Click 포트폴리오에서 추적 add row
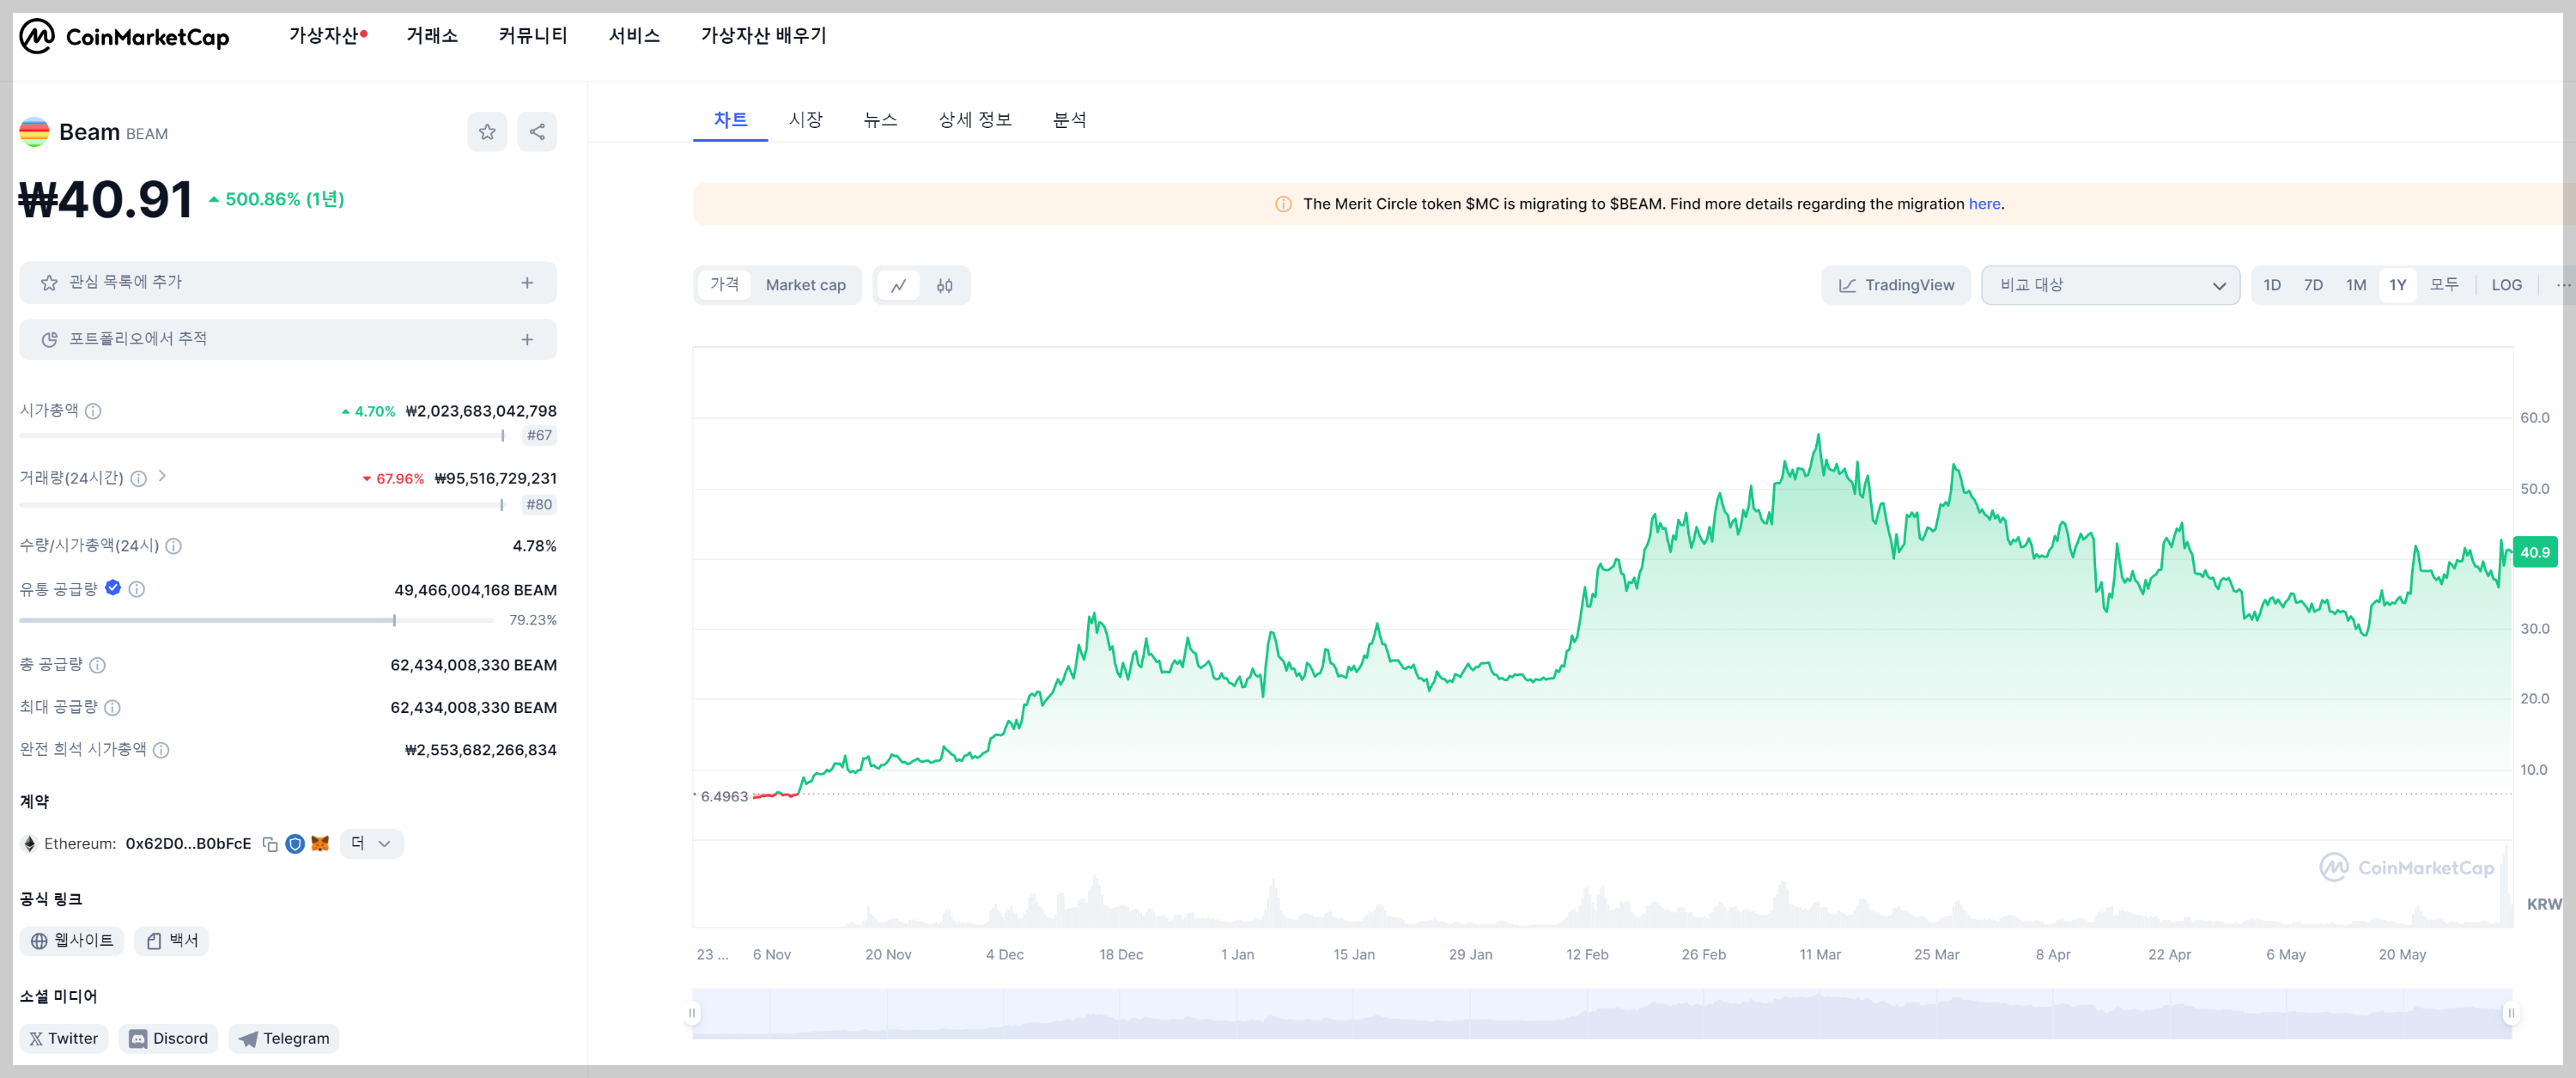This screenshot has height=1078, width=2576. point(288,340)
